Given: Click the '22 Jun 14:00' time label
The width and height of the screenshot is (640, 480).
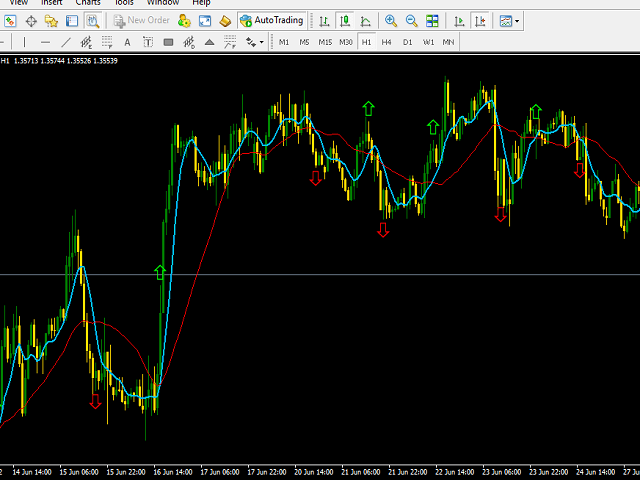Looking at the screenshot, I should pyautogui.click(x=454, y=472).
